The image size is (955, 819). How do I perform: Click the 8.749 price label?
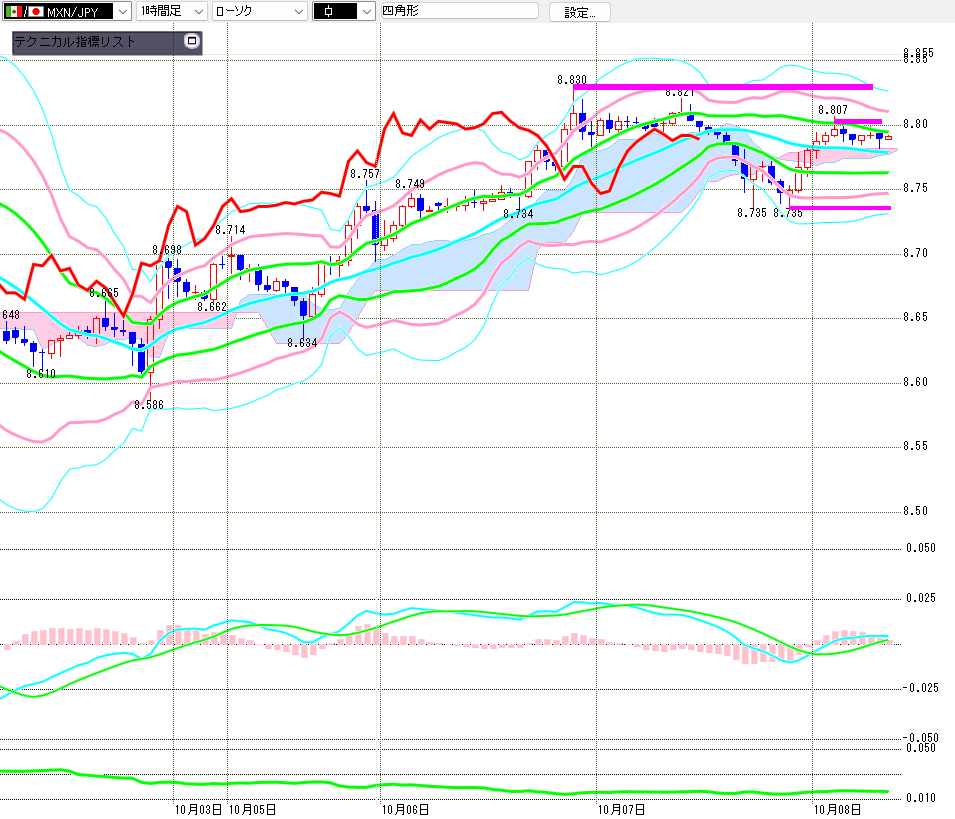410,184
